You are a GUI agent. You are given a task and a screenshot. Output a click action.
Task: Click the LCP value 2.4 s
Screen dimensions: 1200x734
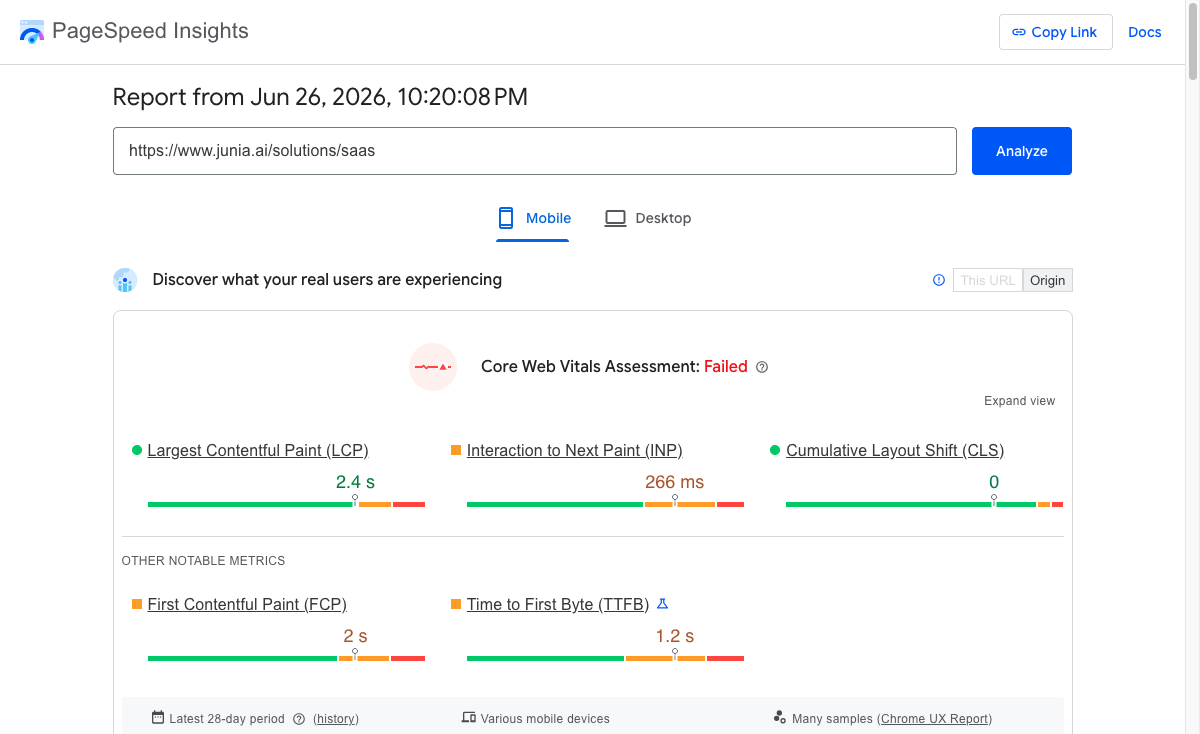click(x=355, y=482)
